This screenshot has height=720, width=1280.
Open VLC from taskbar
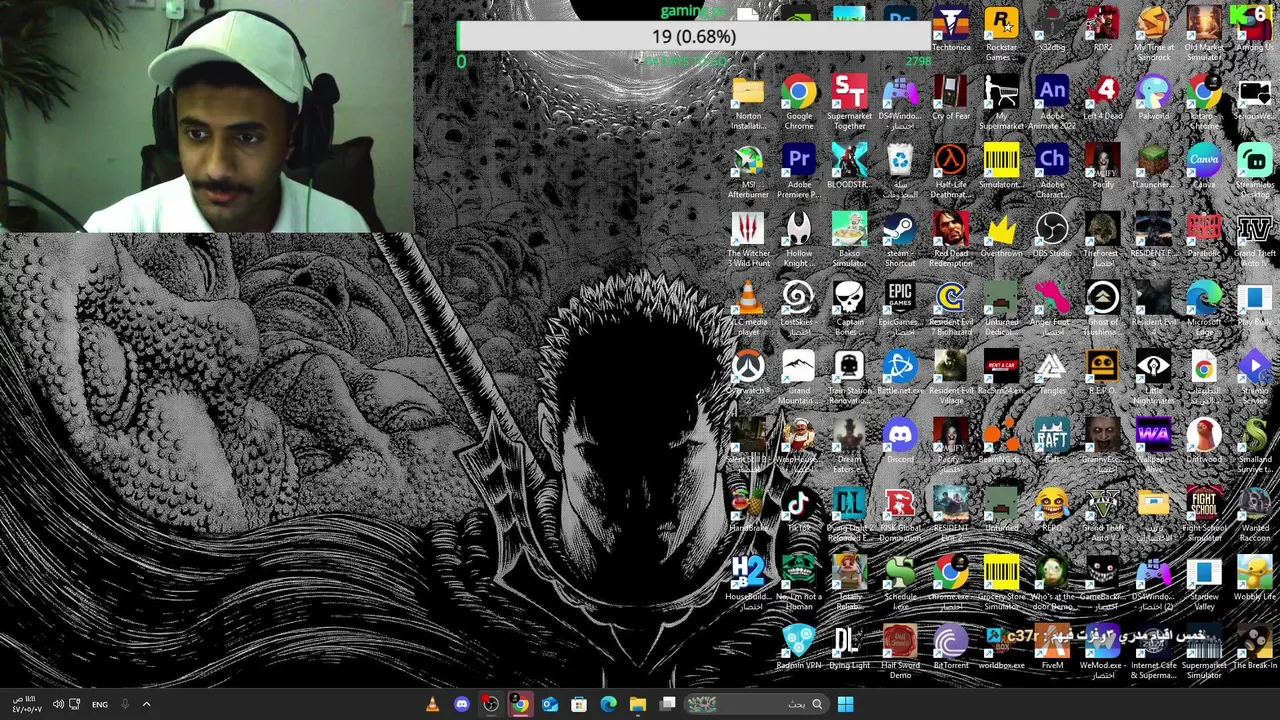click(x=432, y=704)
